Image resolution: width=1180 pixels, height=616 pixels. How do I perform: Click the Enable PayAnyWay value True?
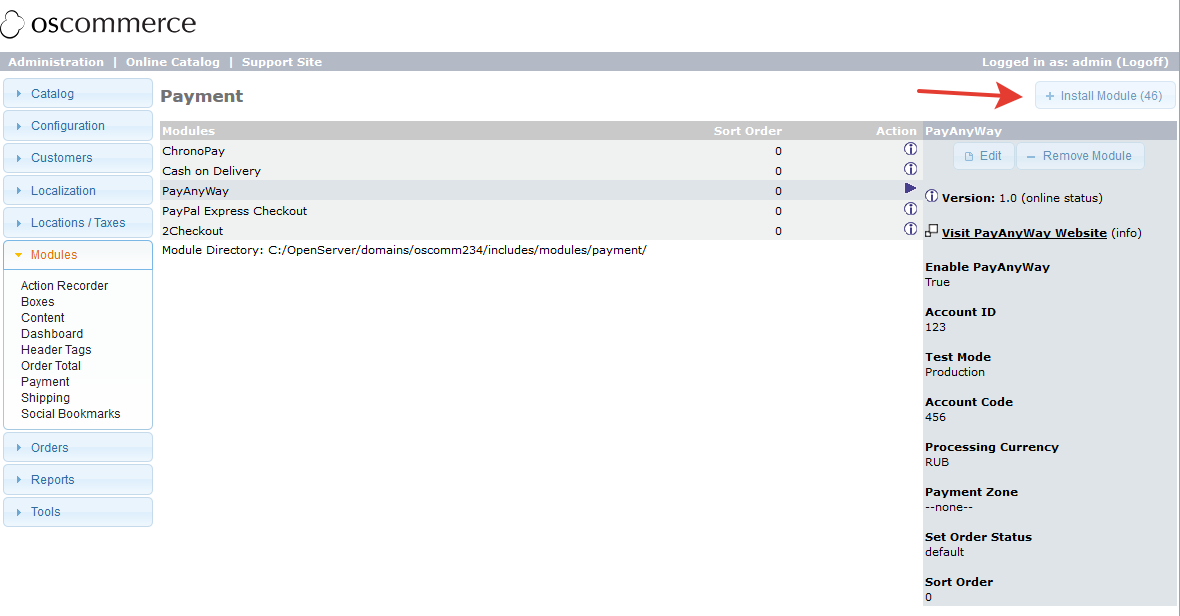tap(938, 282)
